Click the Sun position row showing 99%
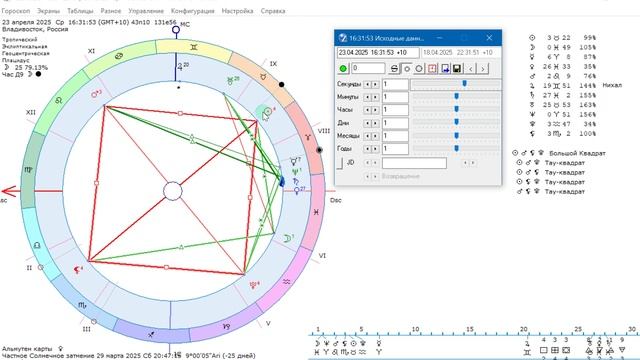 tap(562, 38)
